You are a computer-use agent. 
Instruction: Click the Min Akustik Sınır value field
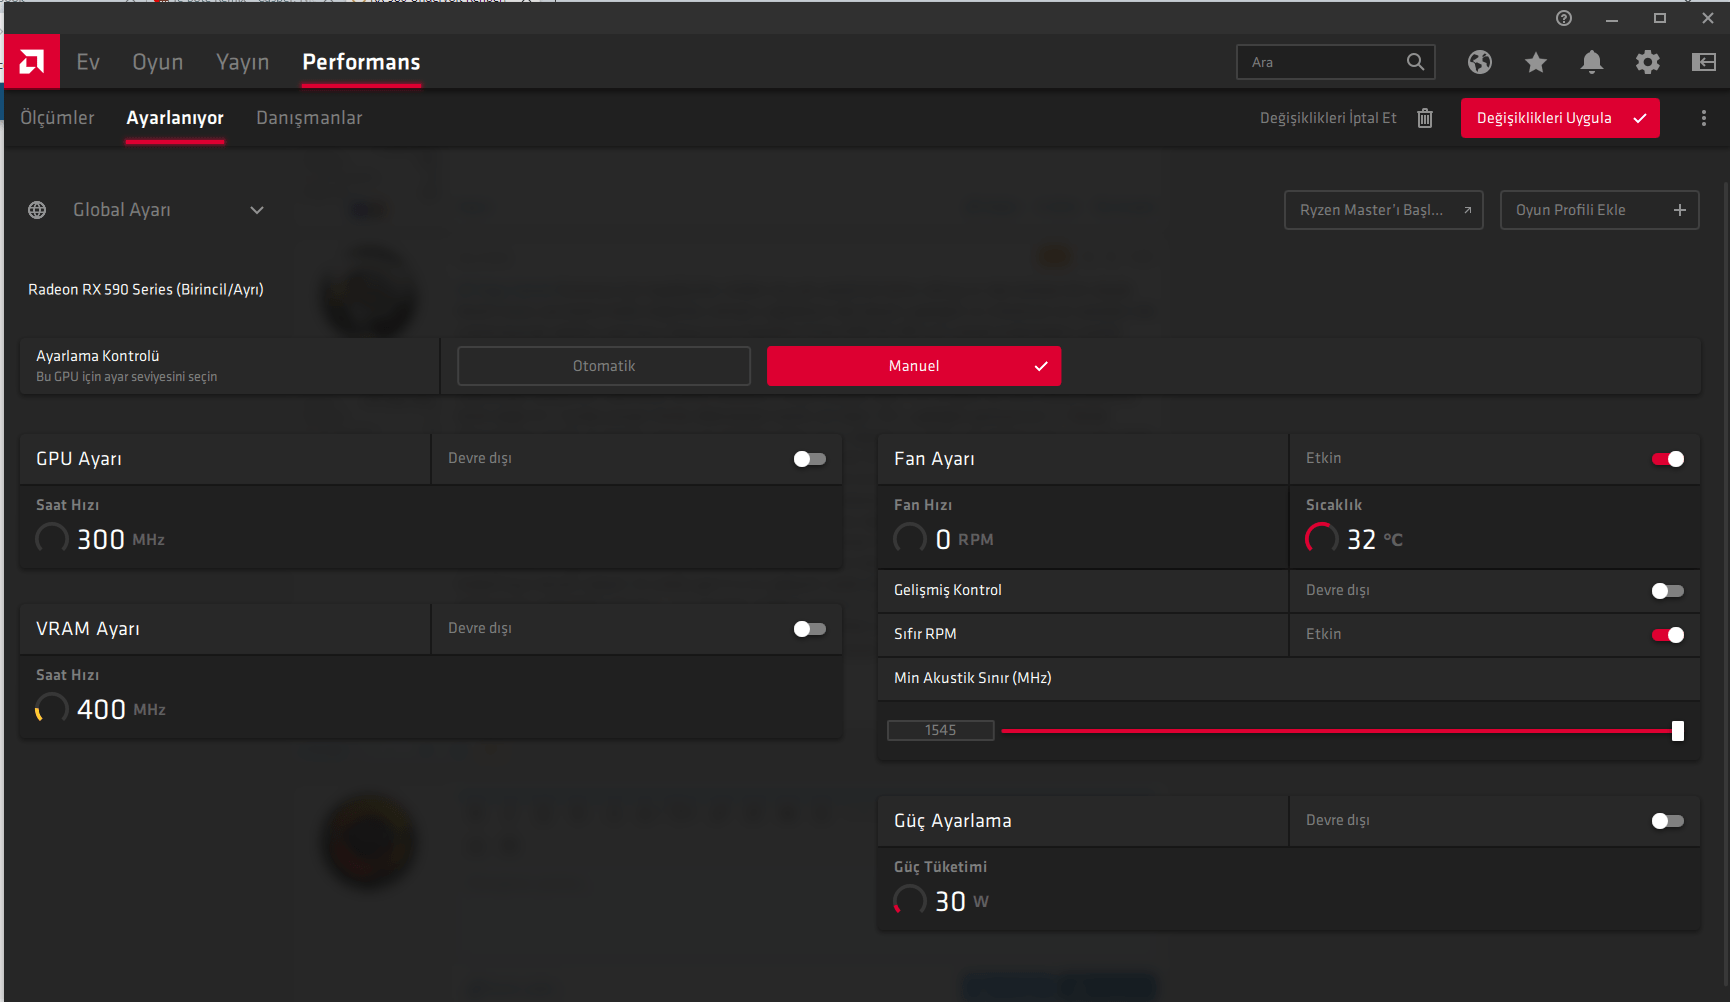pos(941,731)
